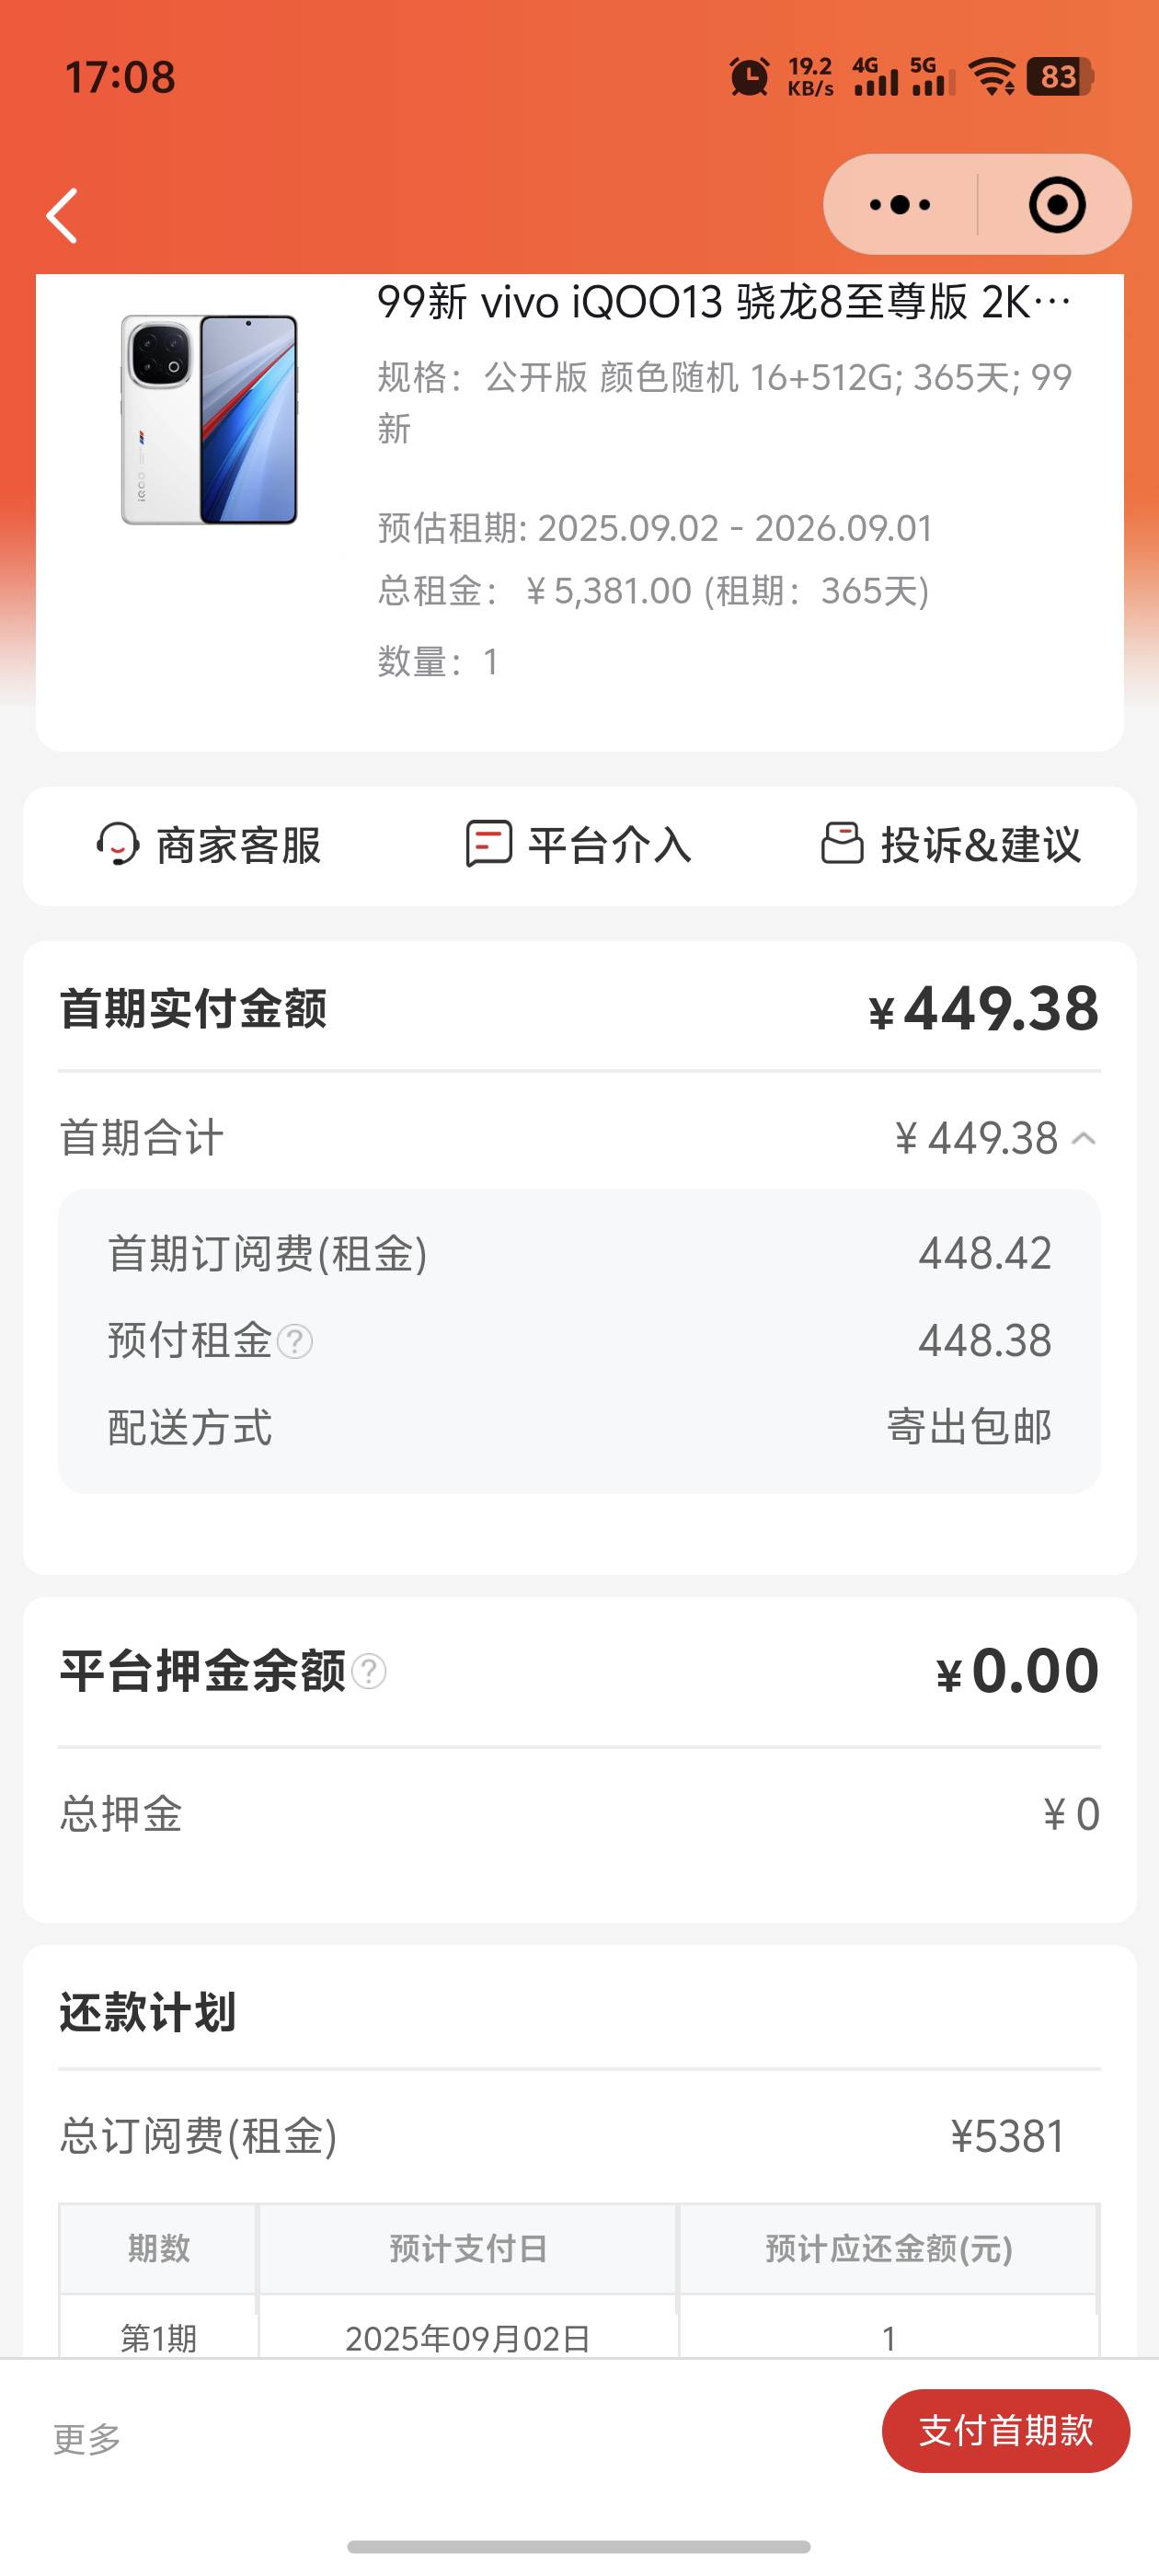The image size is (1159, 2576).
Task: Tap the chat icon for 平台介入
Action: [x=489, y=844]
